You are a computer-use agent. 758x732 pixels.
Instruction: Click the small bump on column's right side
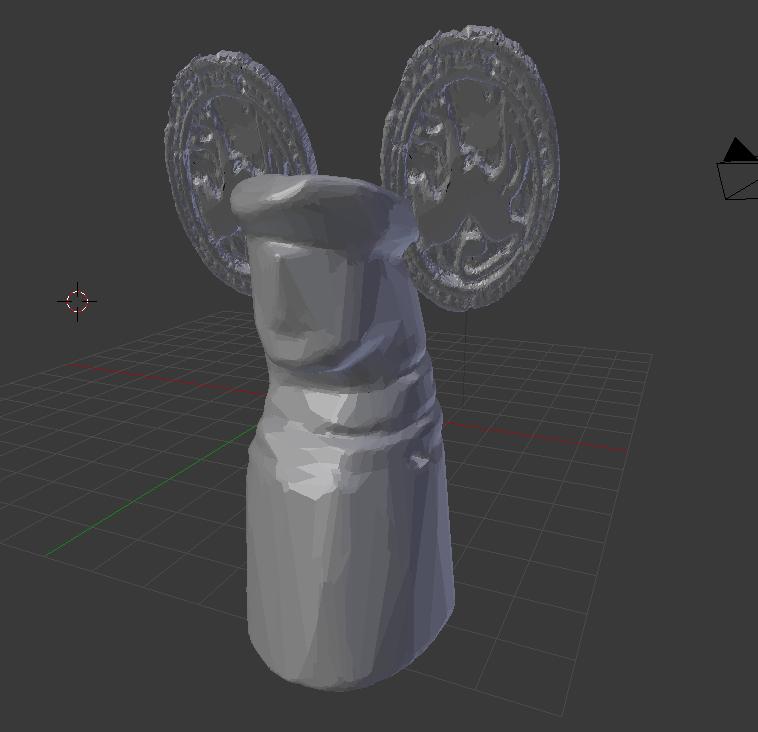(x=419, y=460)
